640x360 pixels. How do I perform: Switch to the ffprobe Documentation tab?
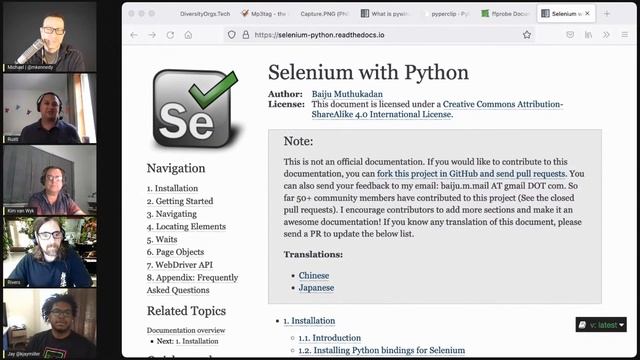click(x=505, y=13)
